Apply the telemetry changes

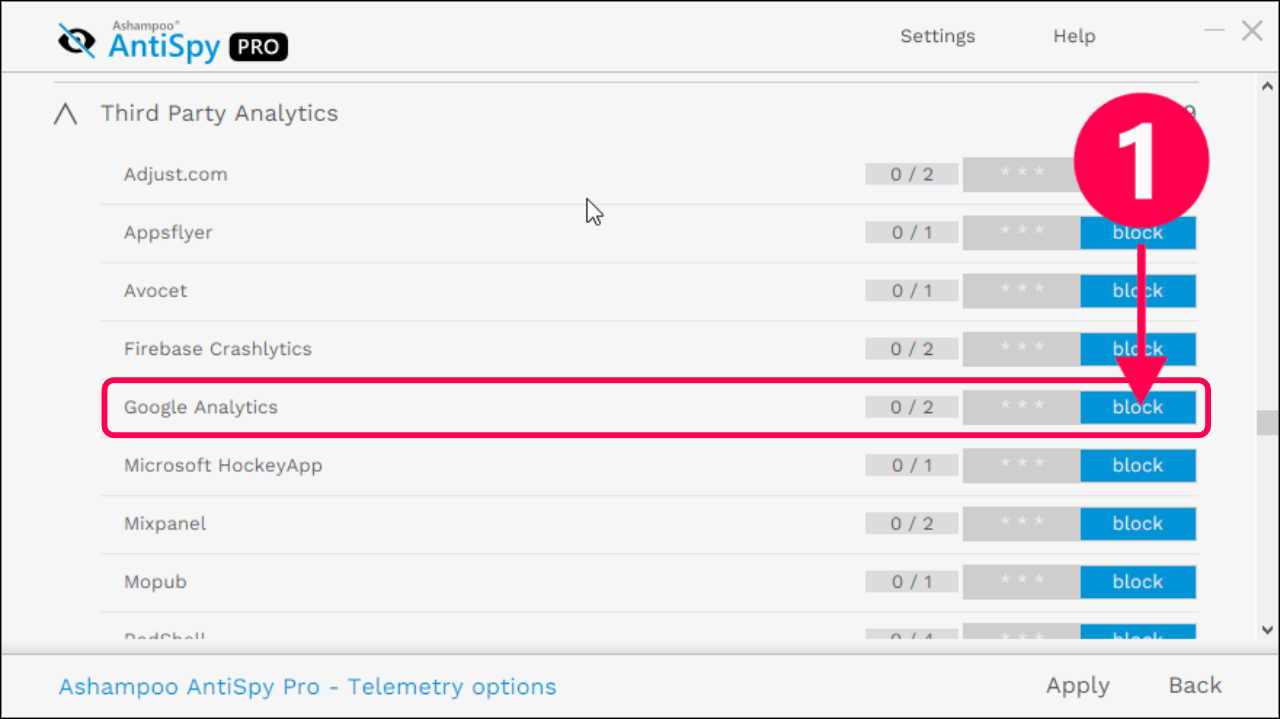point(1078,686)
